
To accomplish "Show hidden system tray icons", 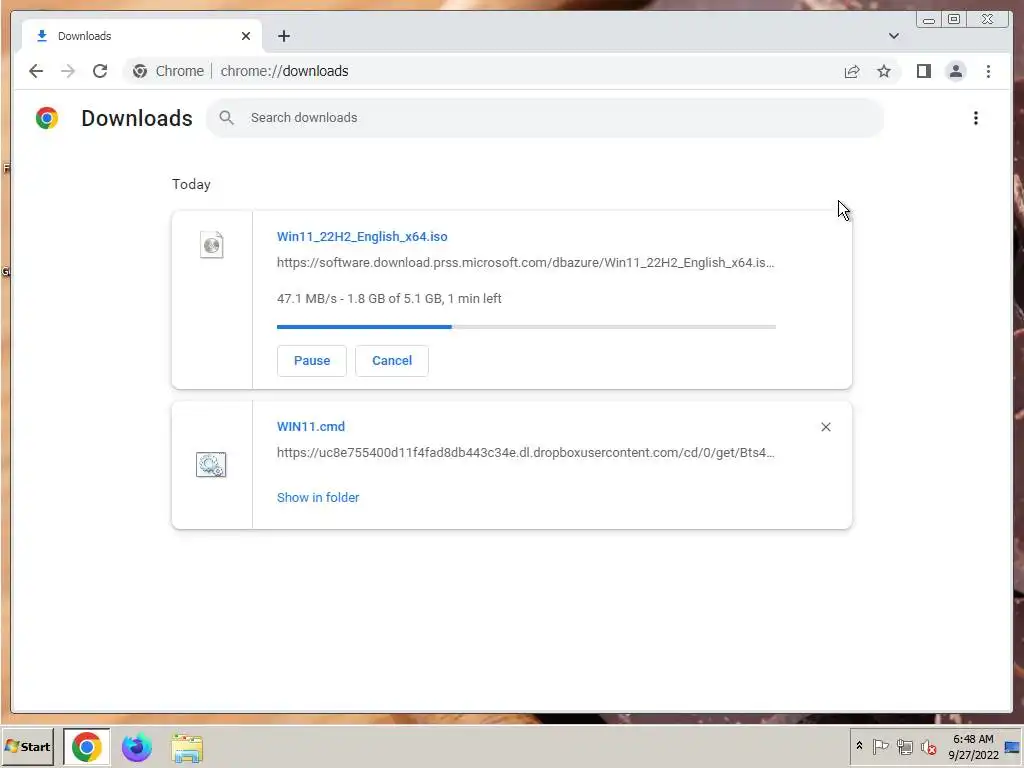I will (x=859, y=746).
